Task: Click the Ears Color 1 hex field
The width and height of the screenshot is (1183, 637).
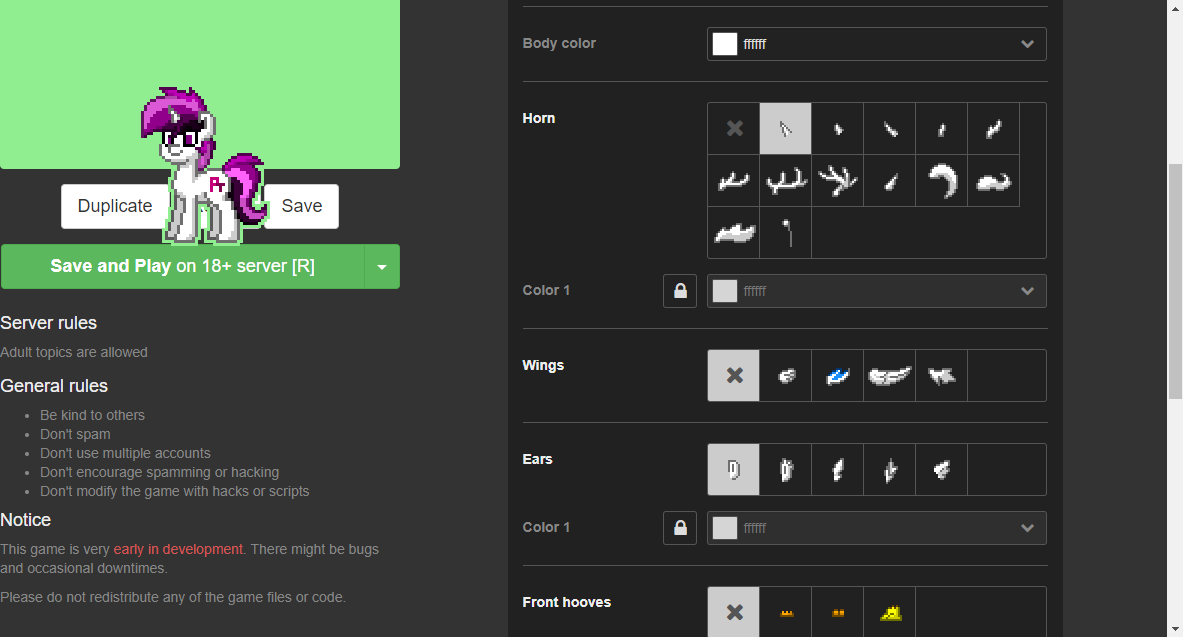Action: tap(875, 528)
